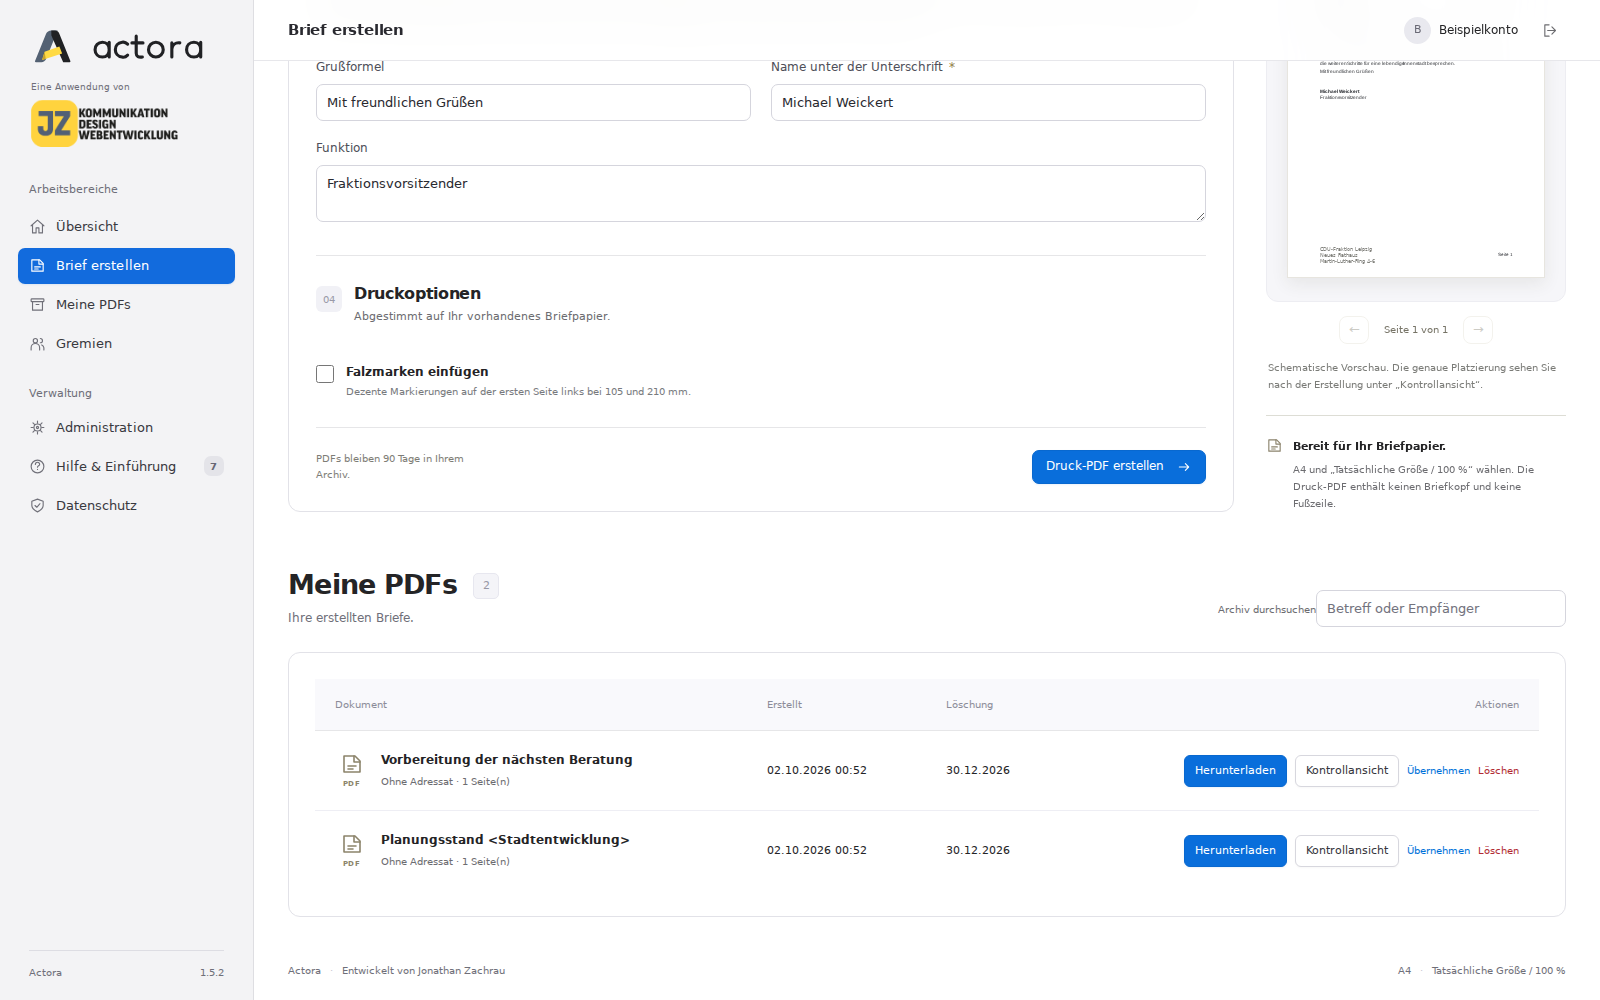This screenshot has width=1600, height=1000.
Task: Click the document icon beside Bereit für Ihr Briefpapier
Action: 1275,446
